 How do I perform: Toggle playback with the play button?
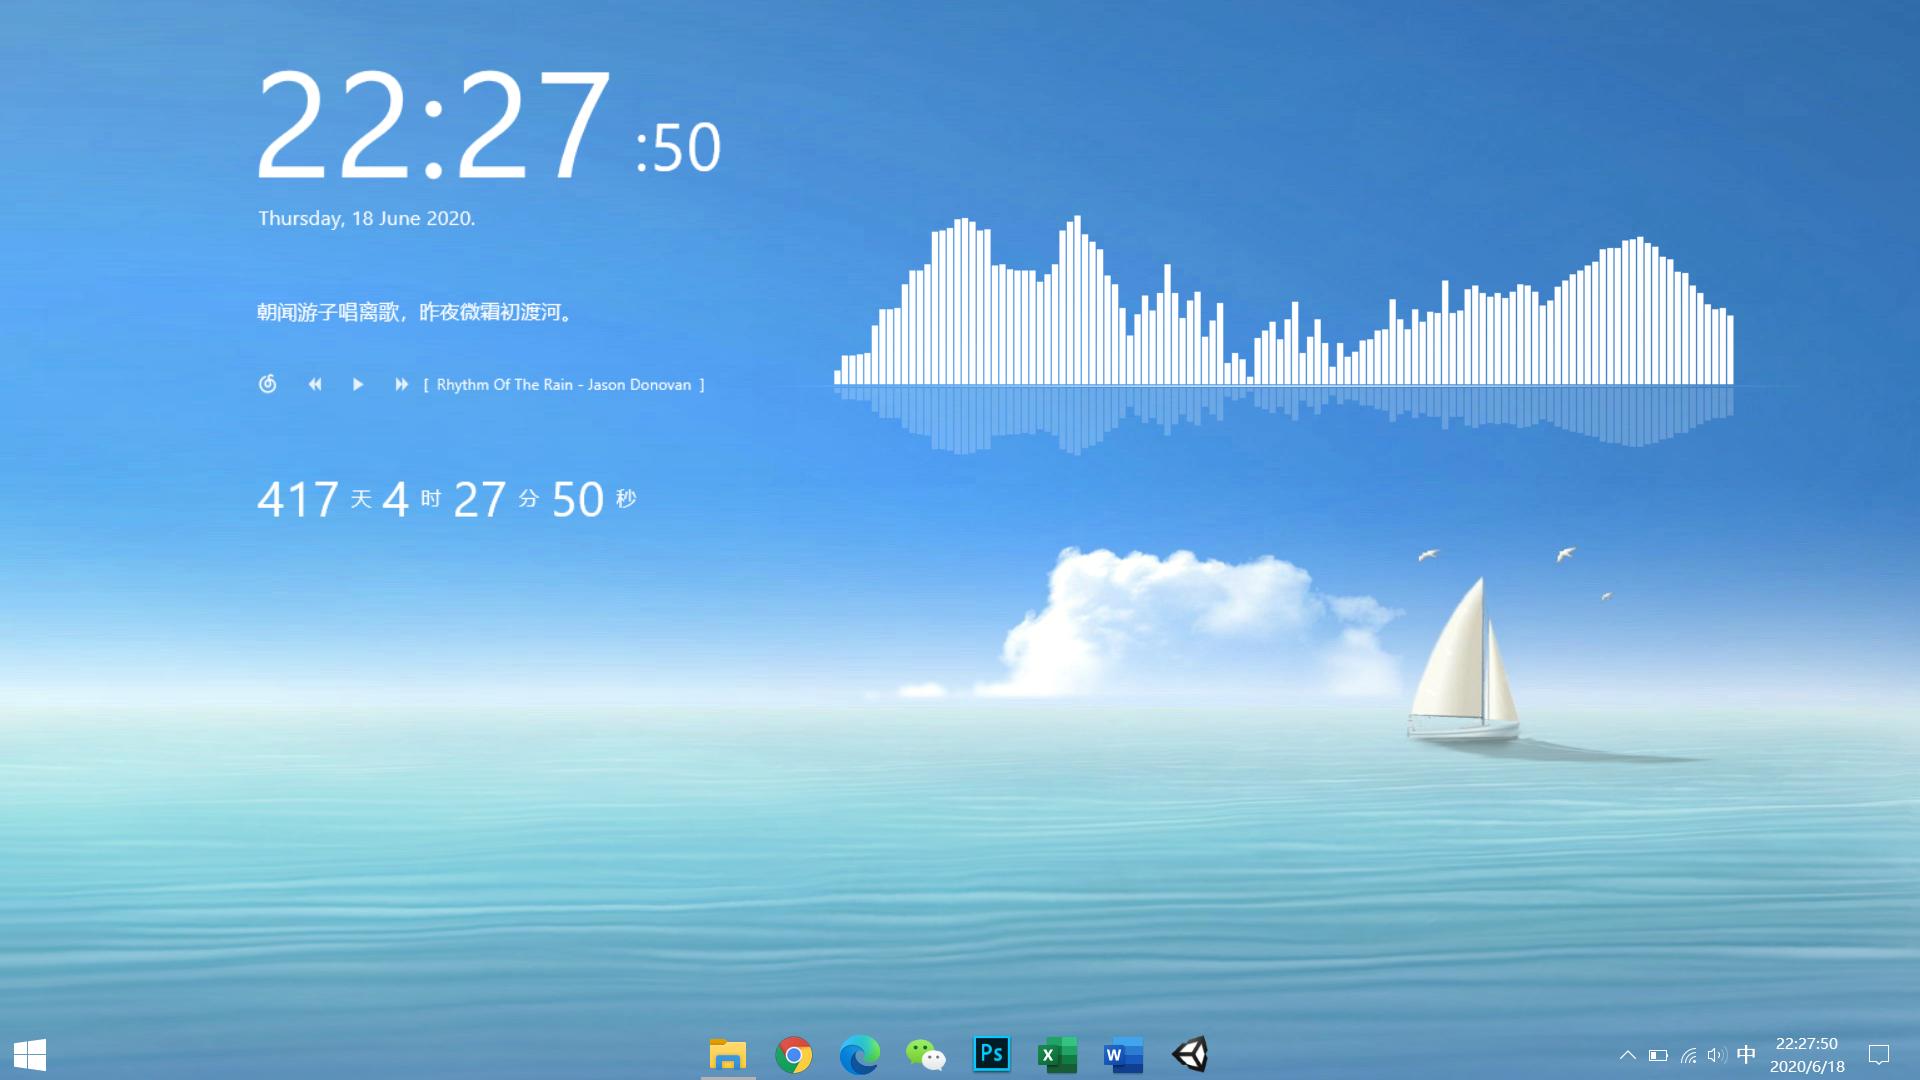357,384
